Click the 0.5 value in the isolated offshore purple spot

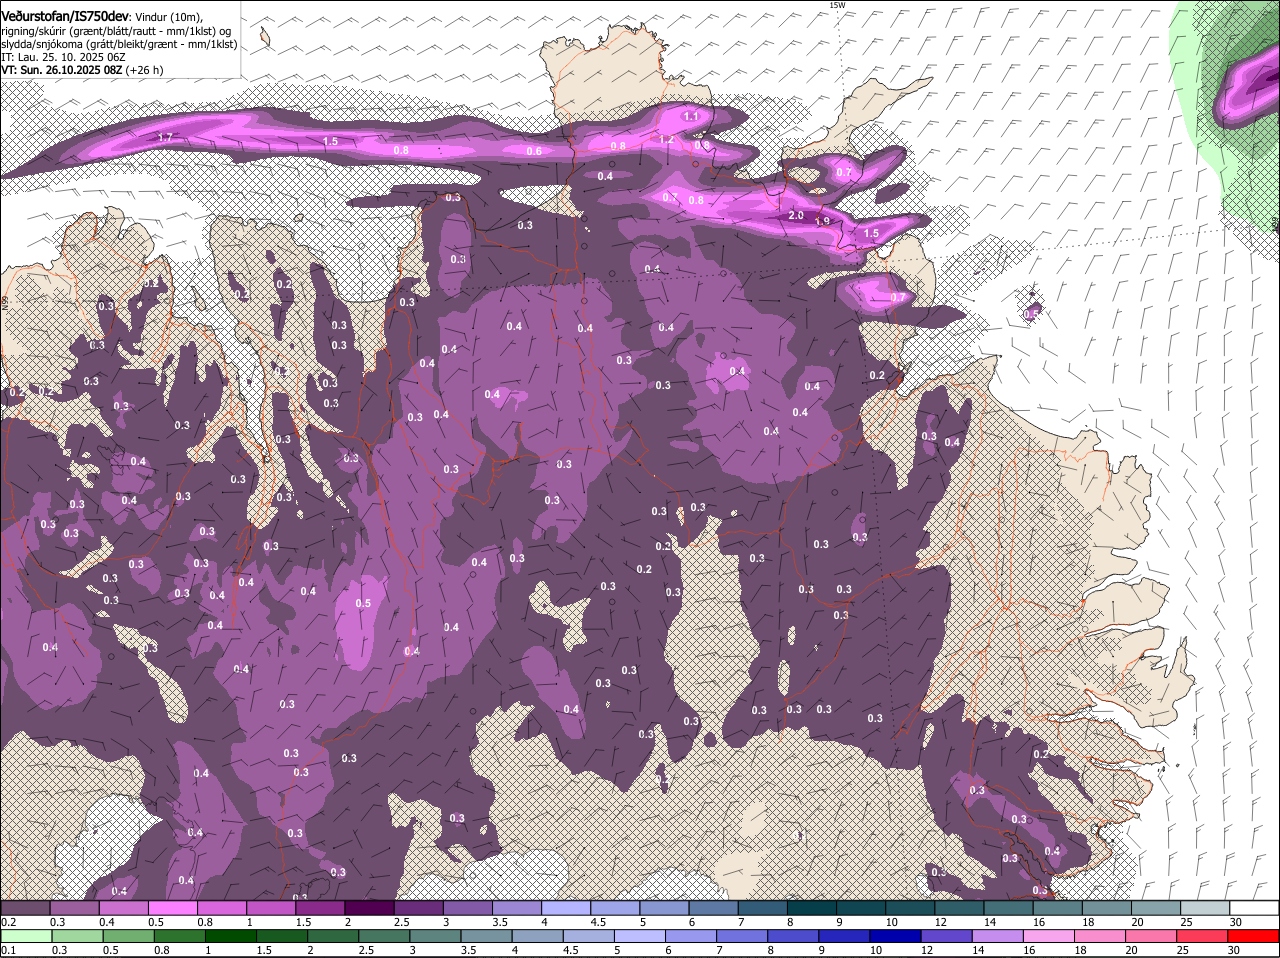(x=1032, y=314)
